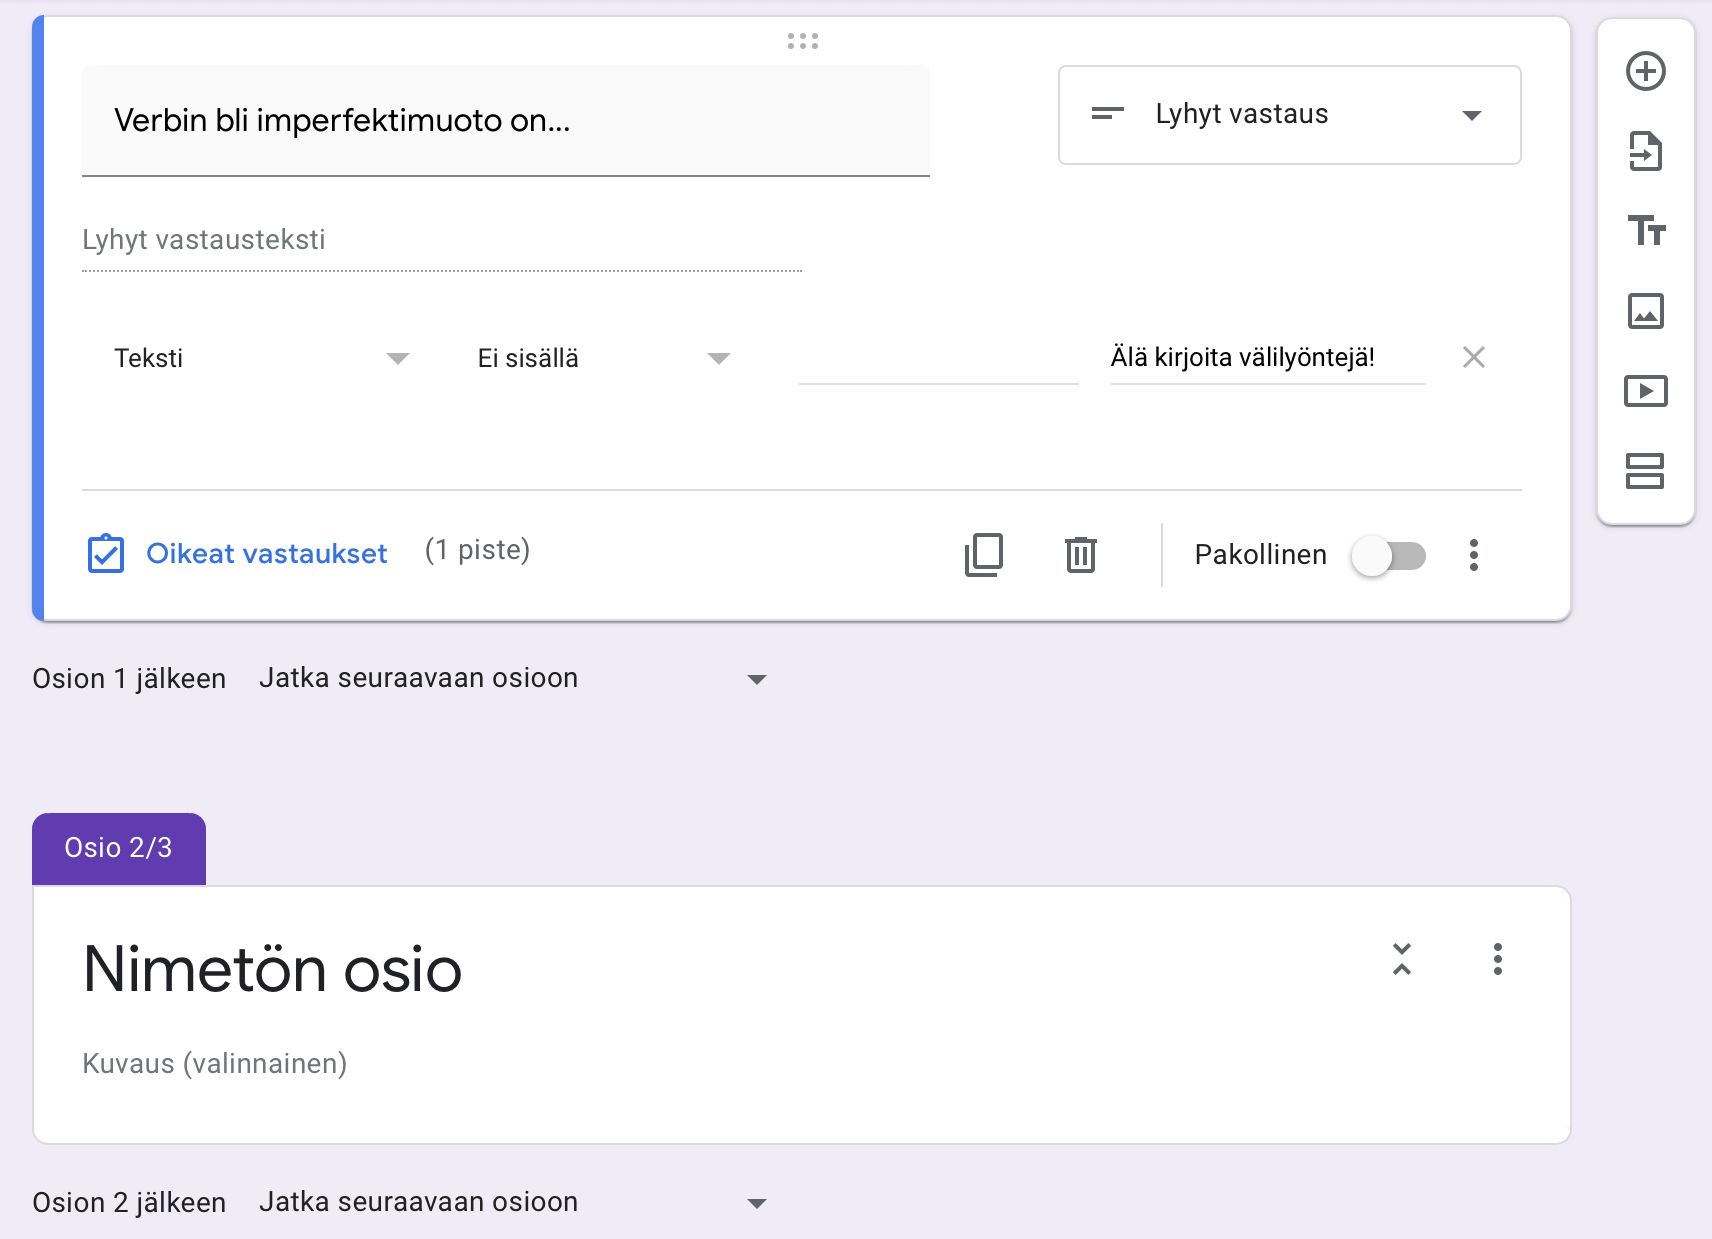The width and height of the screenshot is (1712, 1239).
Task: Collapse the Nimetön osio section
Action: [x=1402, y=959]
